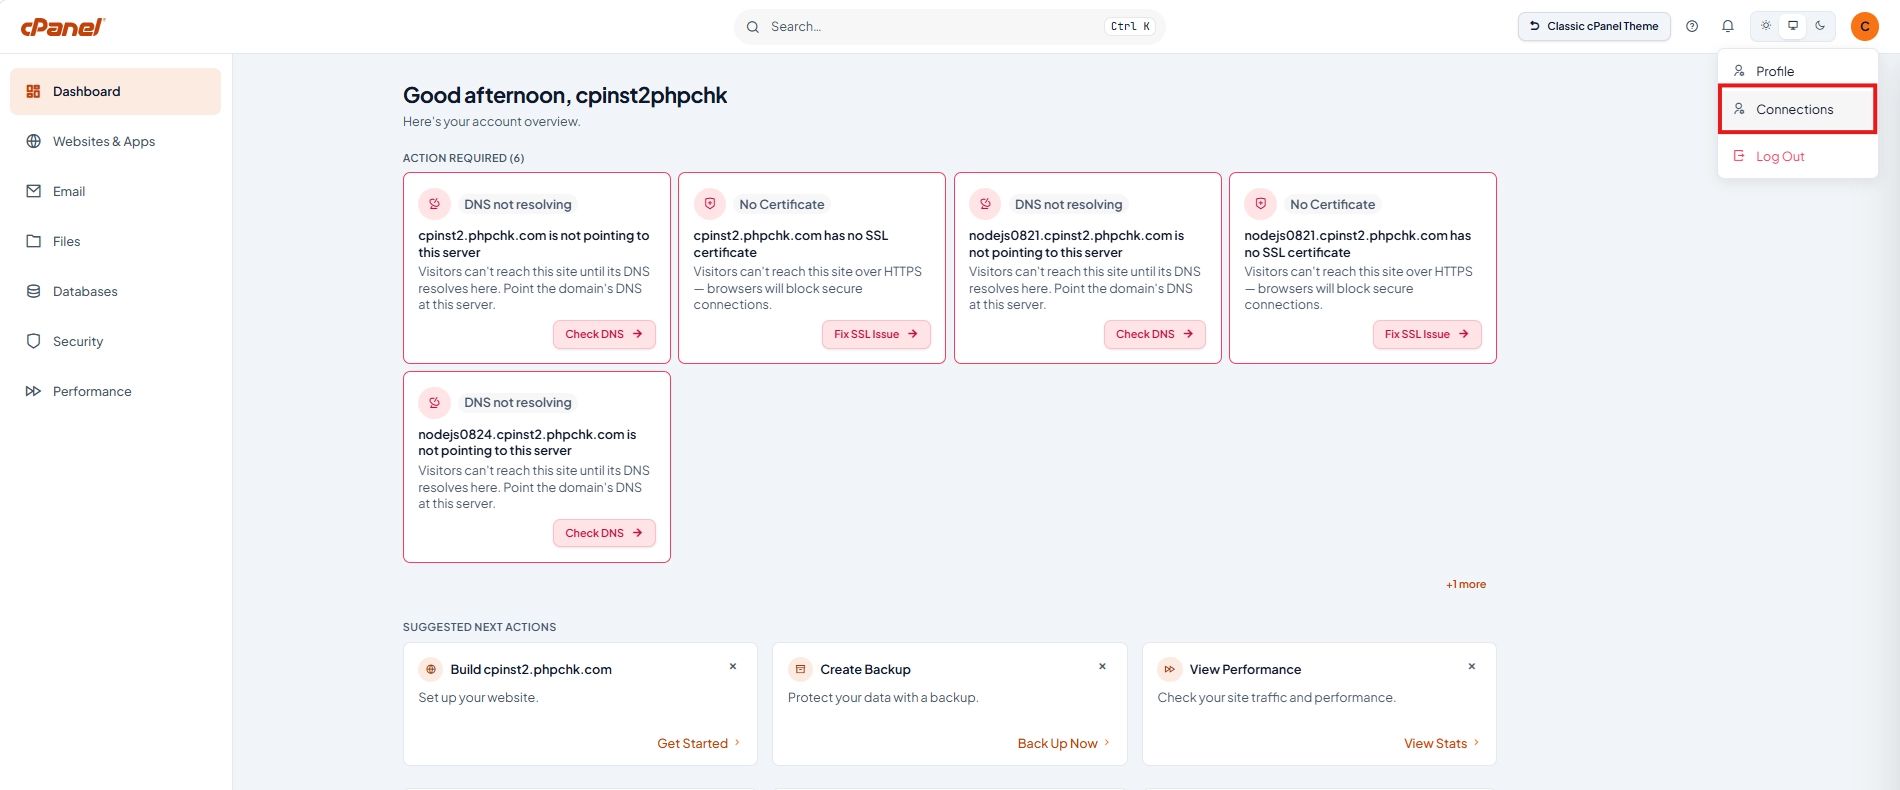Switch to Classic cPanel Theme
Viewport: 1900px width, 790px height.
click(x=1594, y=26)
